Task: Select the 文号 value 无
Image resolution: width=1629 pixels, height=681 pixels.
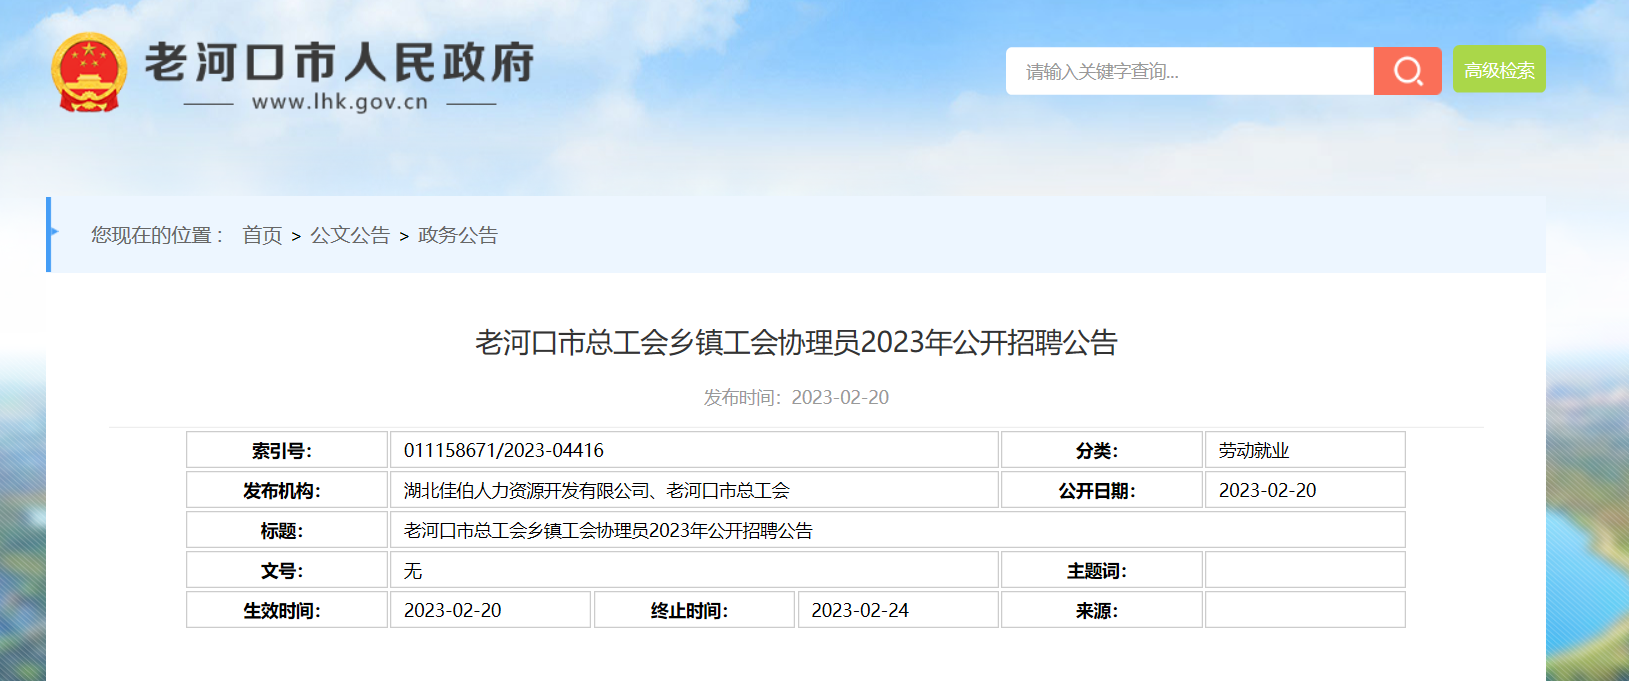Action: click(x=413, y=570)
